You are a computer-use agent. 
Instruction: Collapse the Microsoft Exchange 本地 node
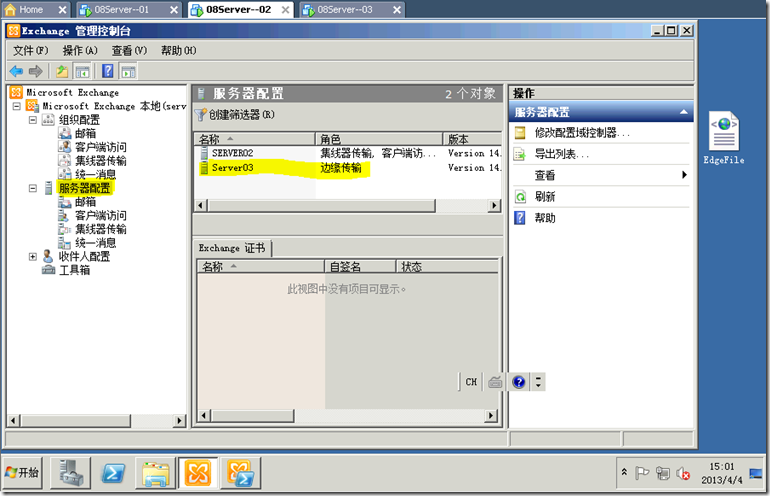pos(17,106)
